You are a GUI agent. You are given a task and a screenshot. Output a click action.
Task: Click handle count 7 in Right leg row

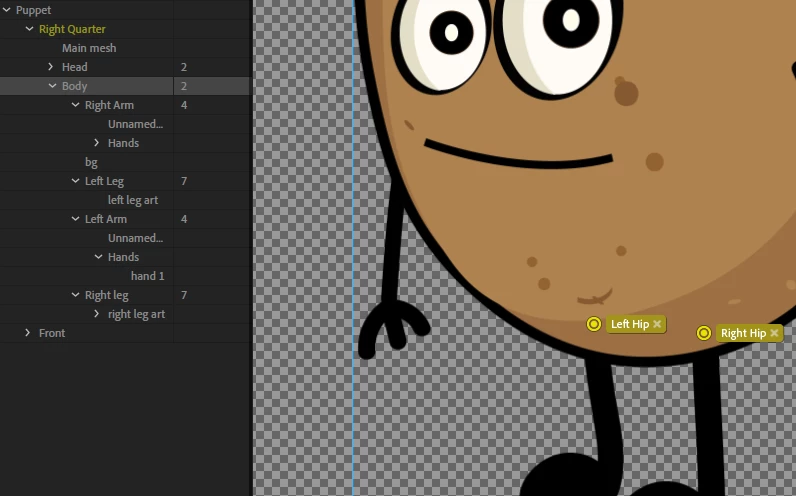pyautogui.click(x=184, y=295)
